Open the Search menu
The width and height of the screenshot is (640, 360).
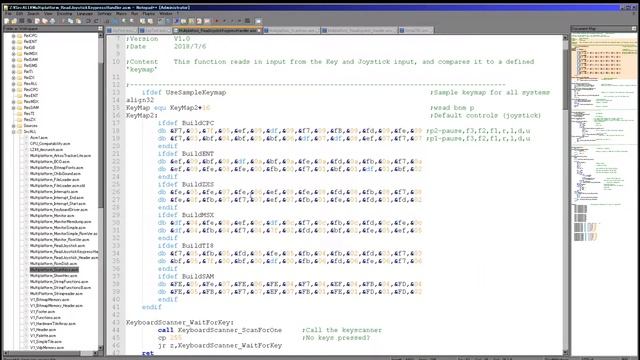point(33,13)
